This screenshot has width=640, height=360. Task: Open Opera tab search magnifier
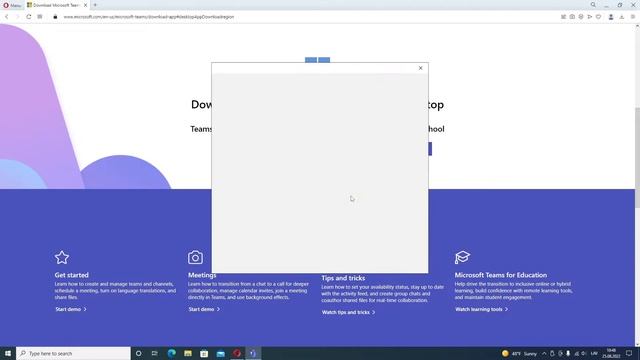tap(593, 5)
